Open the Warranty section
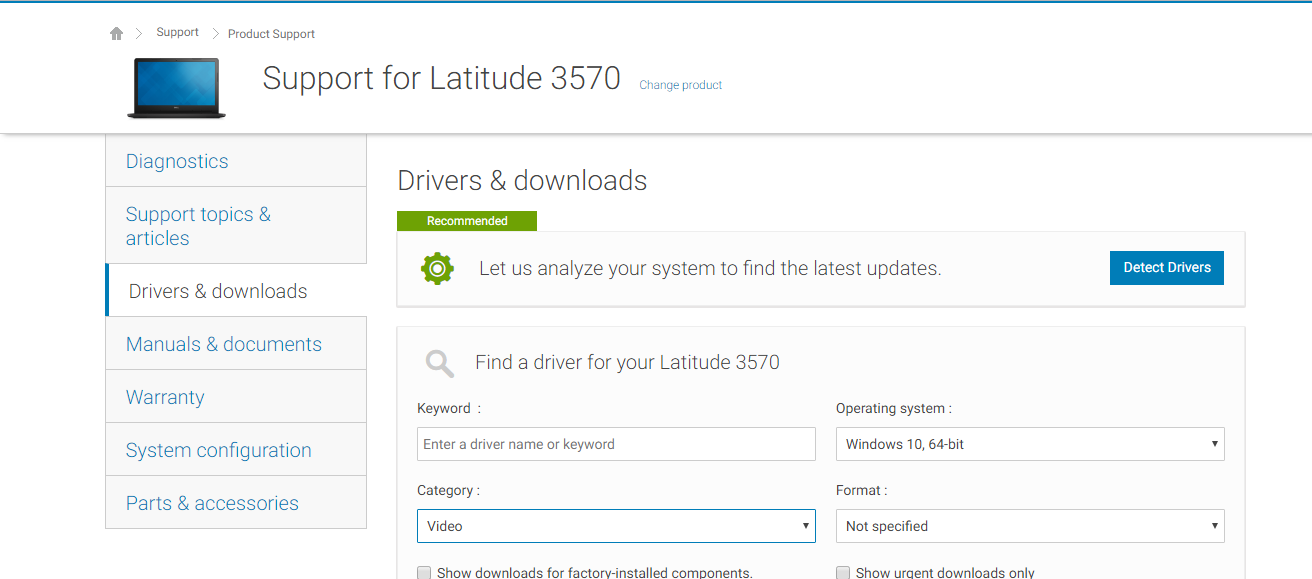Image resolution: width=1312 pixels, height=579 pixels. (236, 397)
